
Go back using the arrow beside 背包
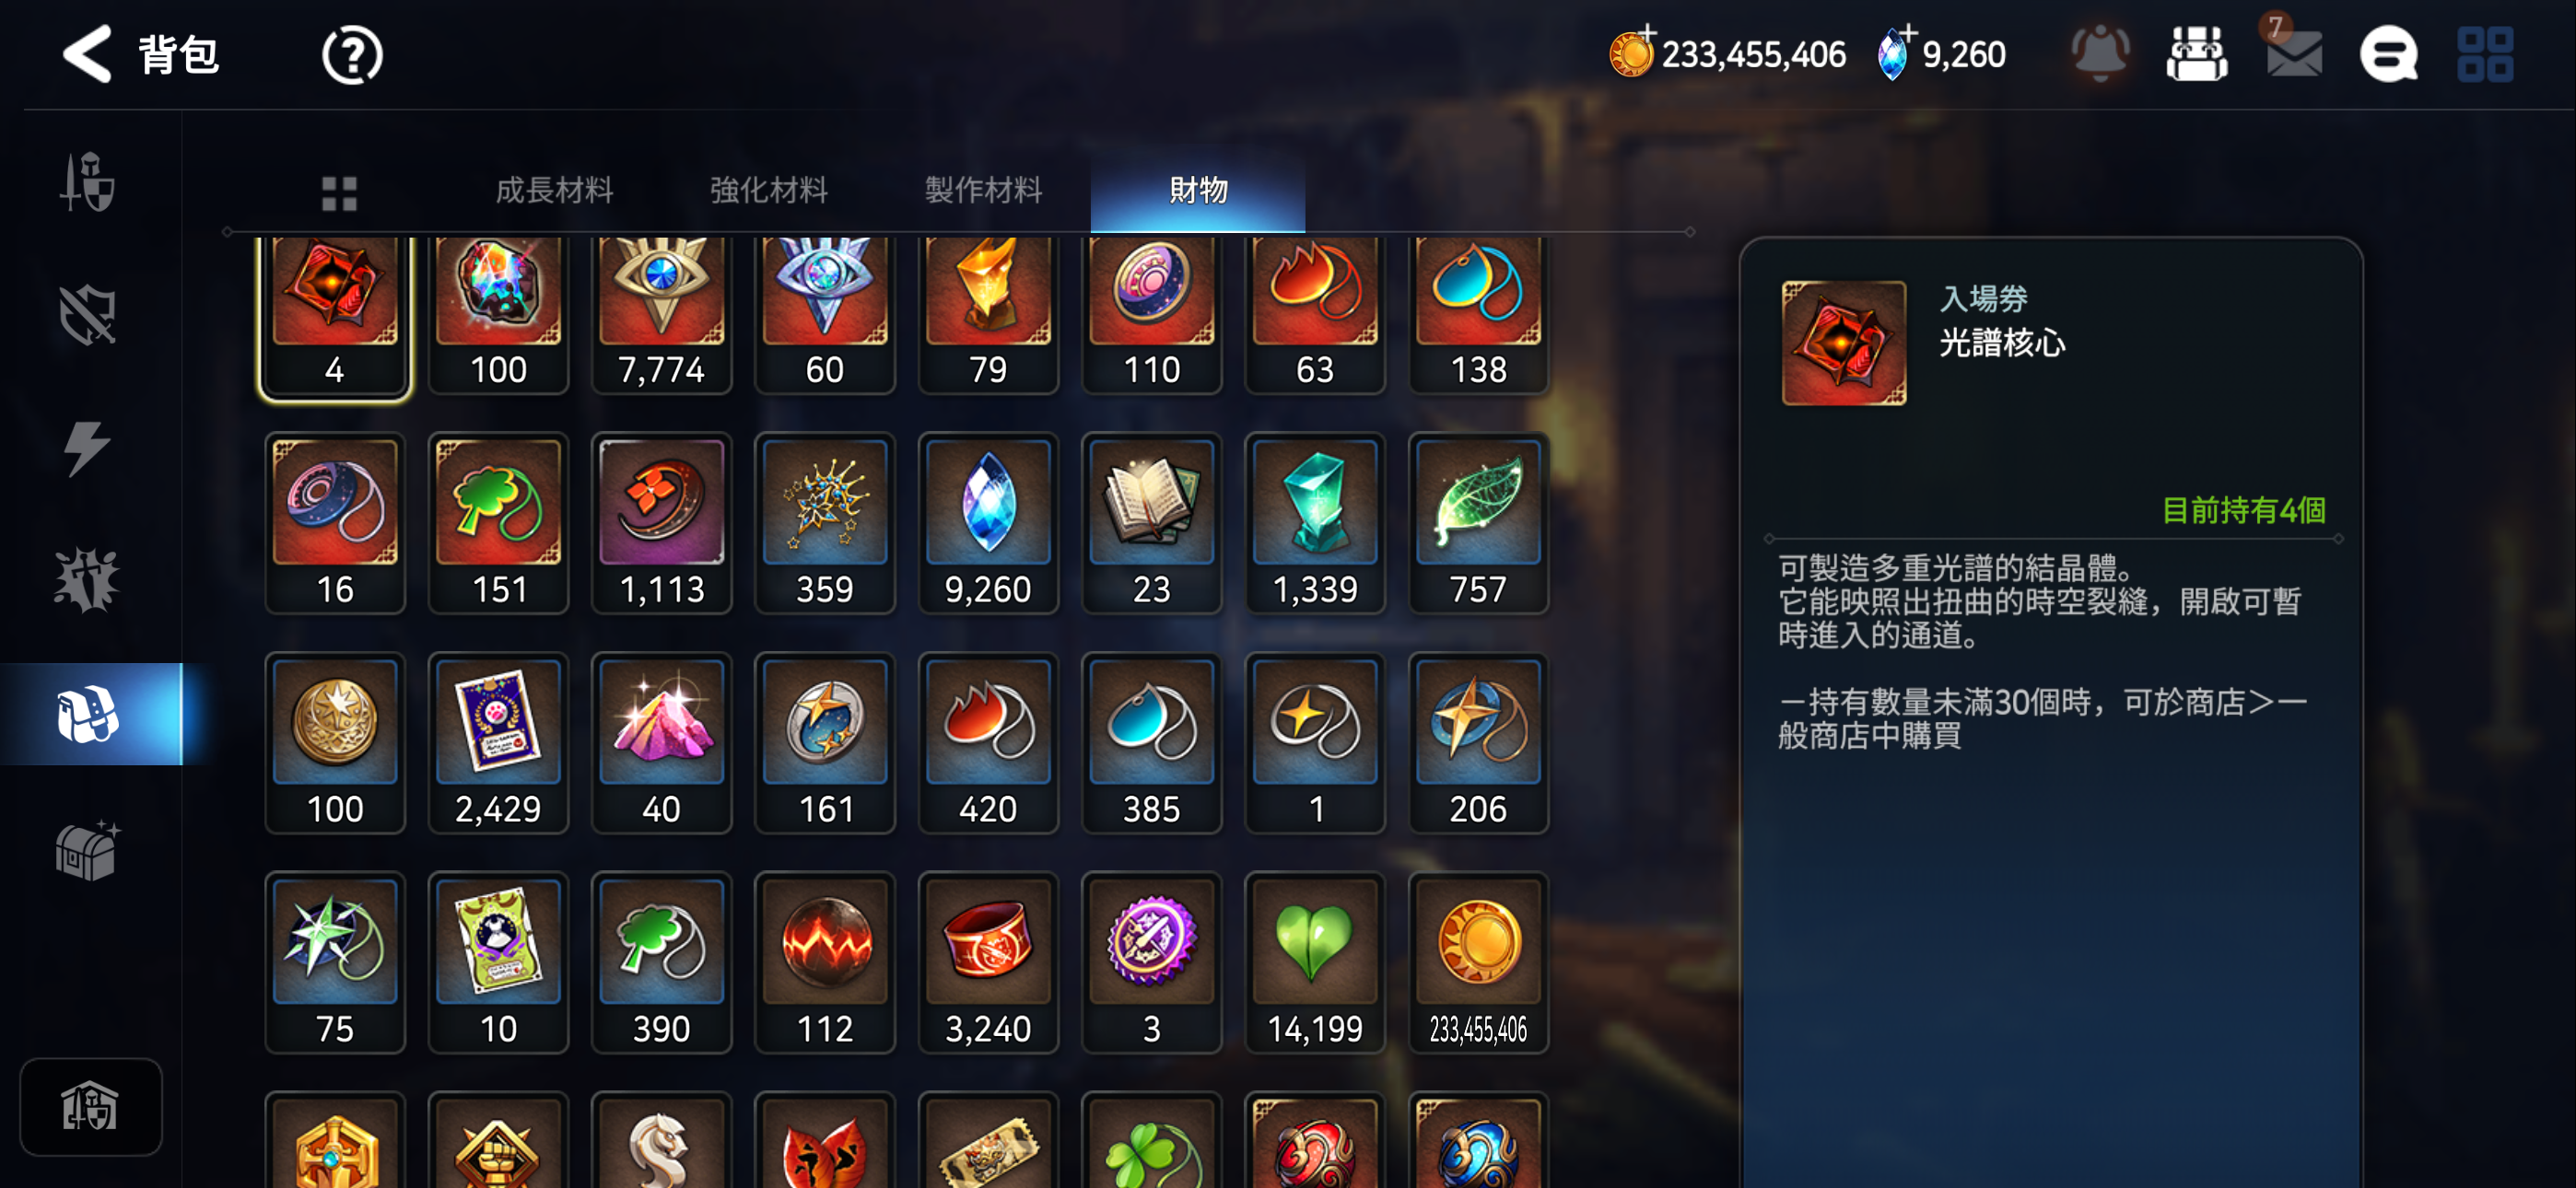(87, 54)
